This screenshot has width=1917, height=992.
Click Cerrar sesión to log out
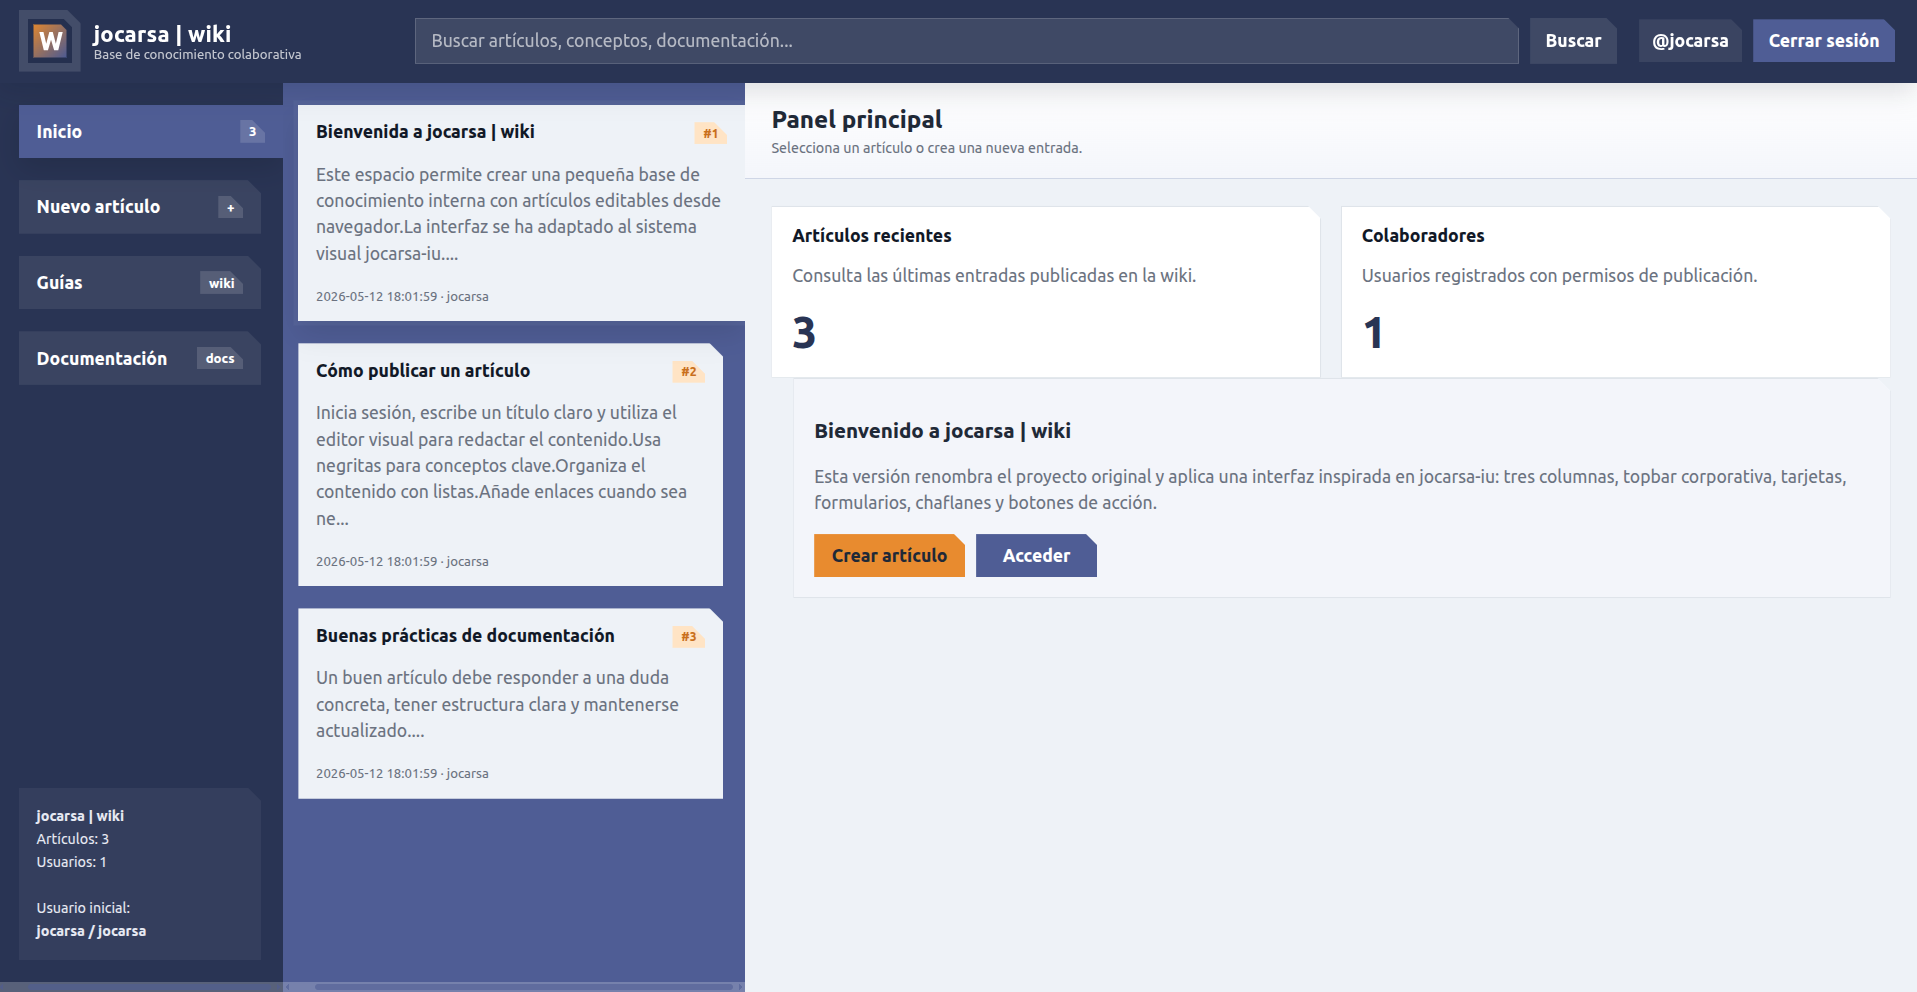(x=1823, y=41)
